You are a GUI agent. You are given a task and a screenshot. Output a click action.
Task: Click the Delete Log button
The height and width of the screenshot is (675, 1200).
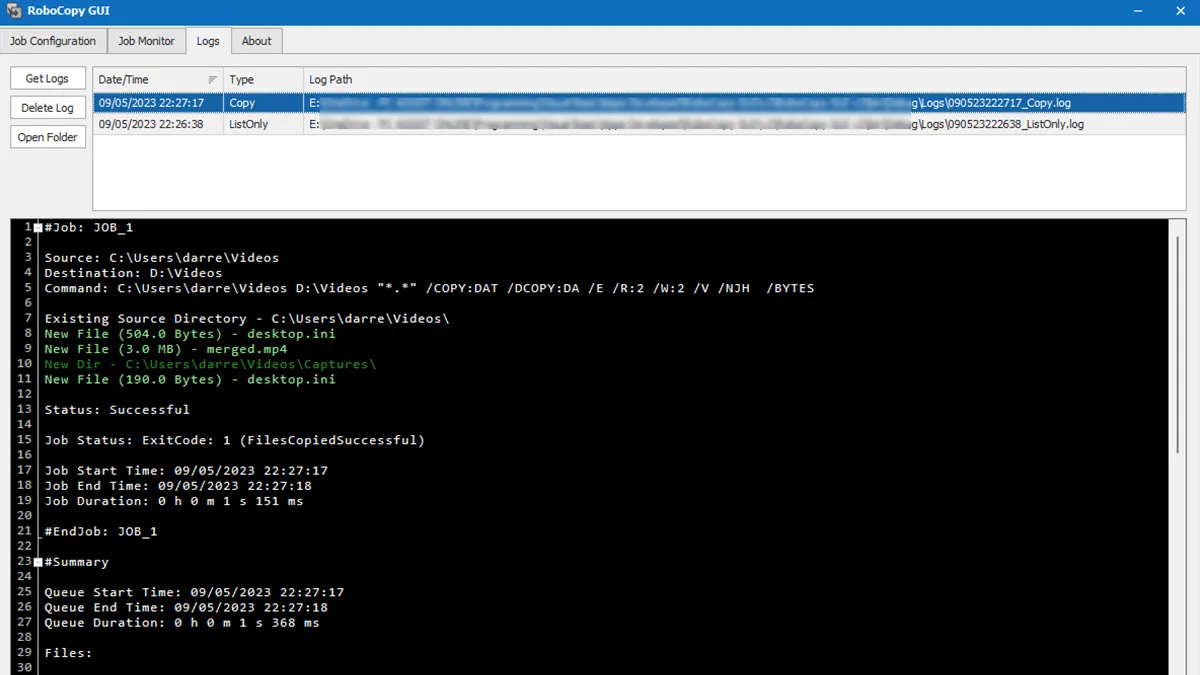click(48, 108)
